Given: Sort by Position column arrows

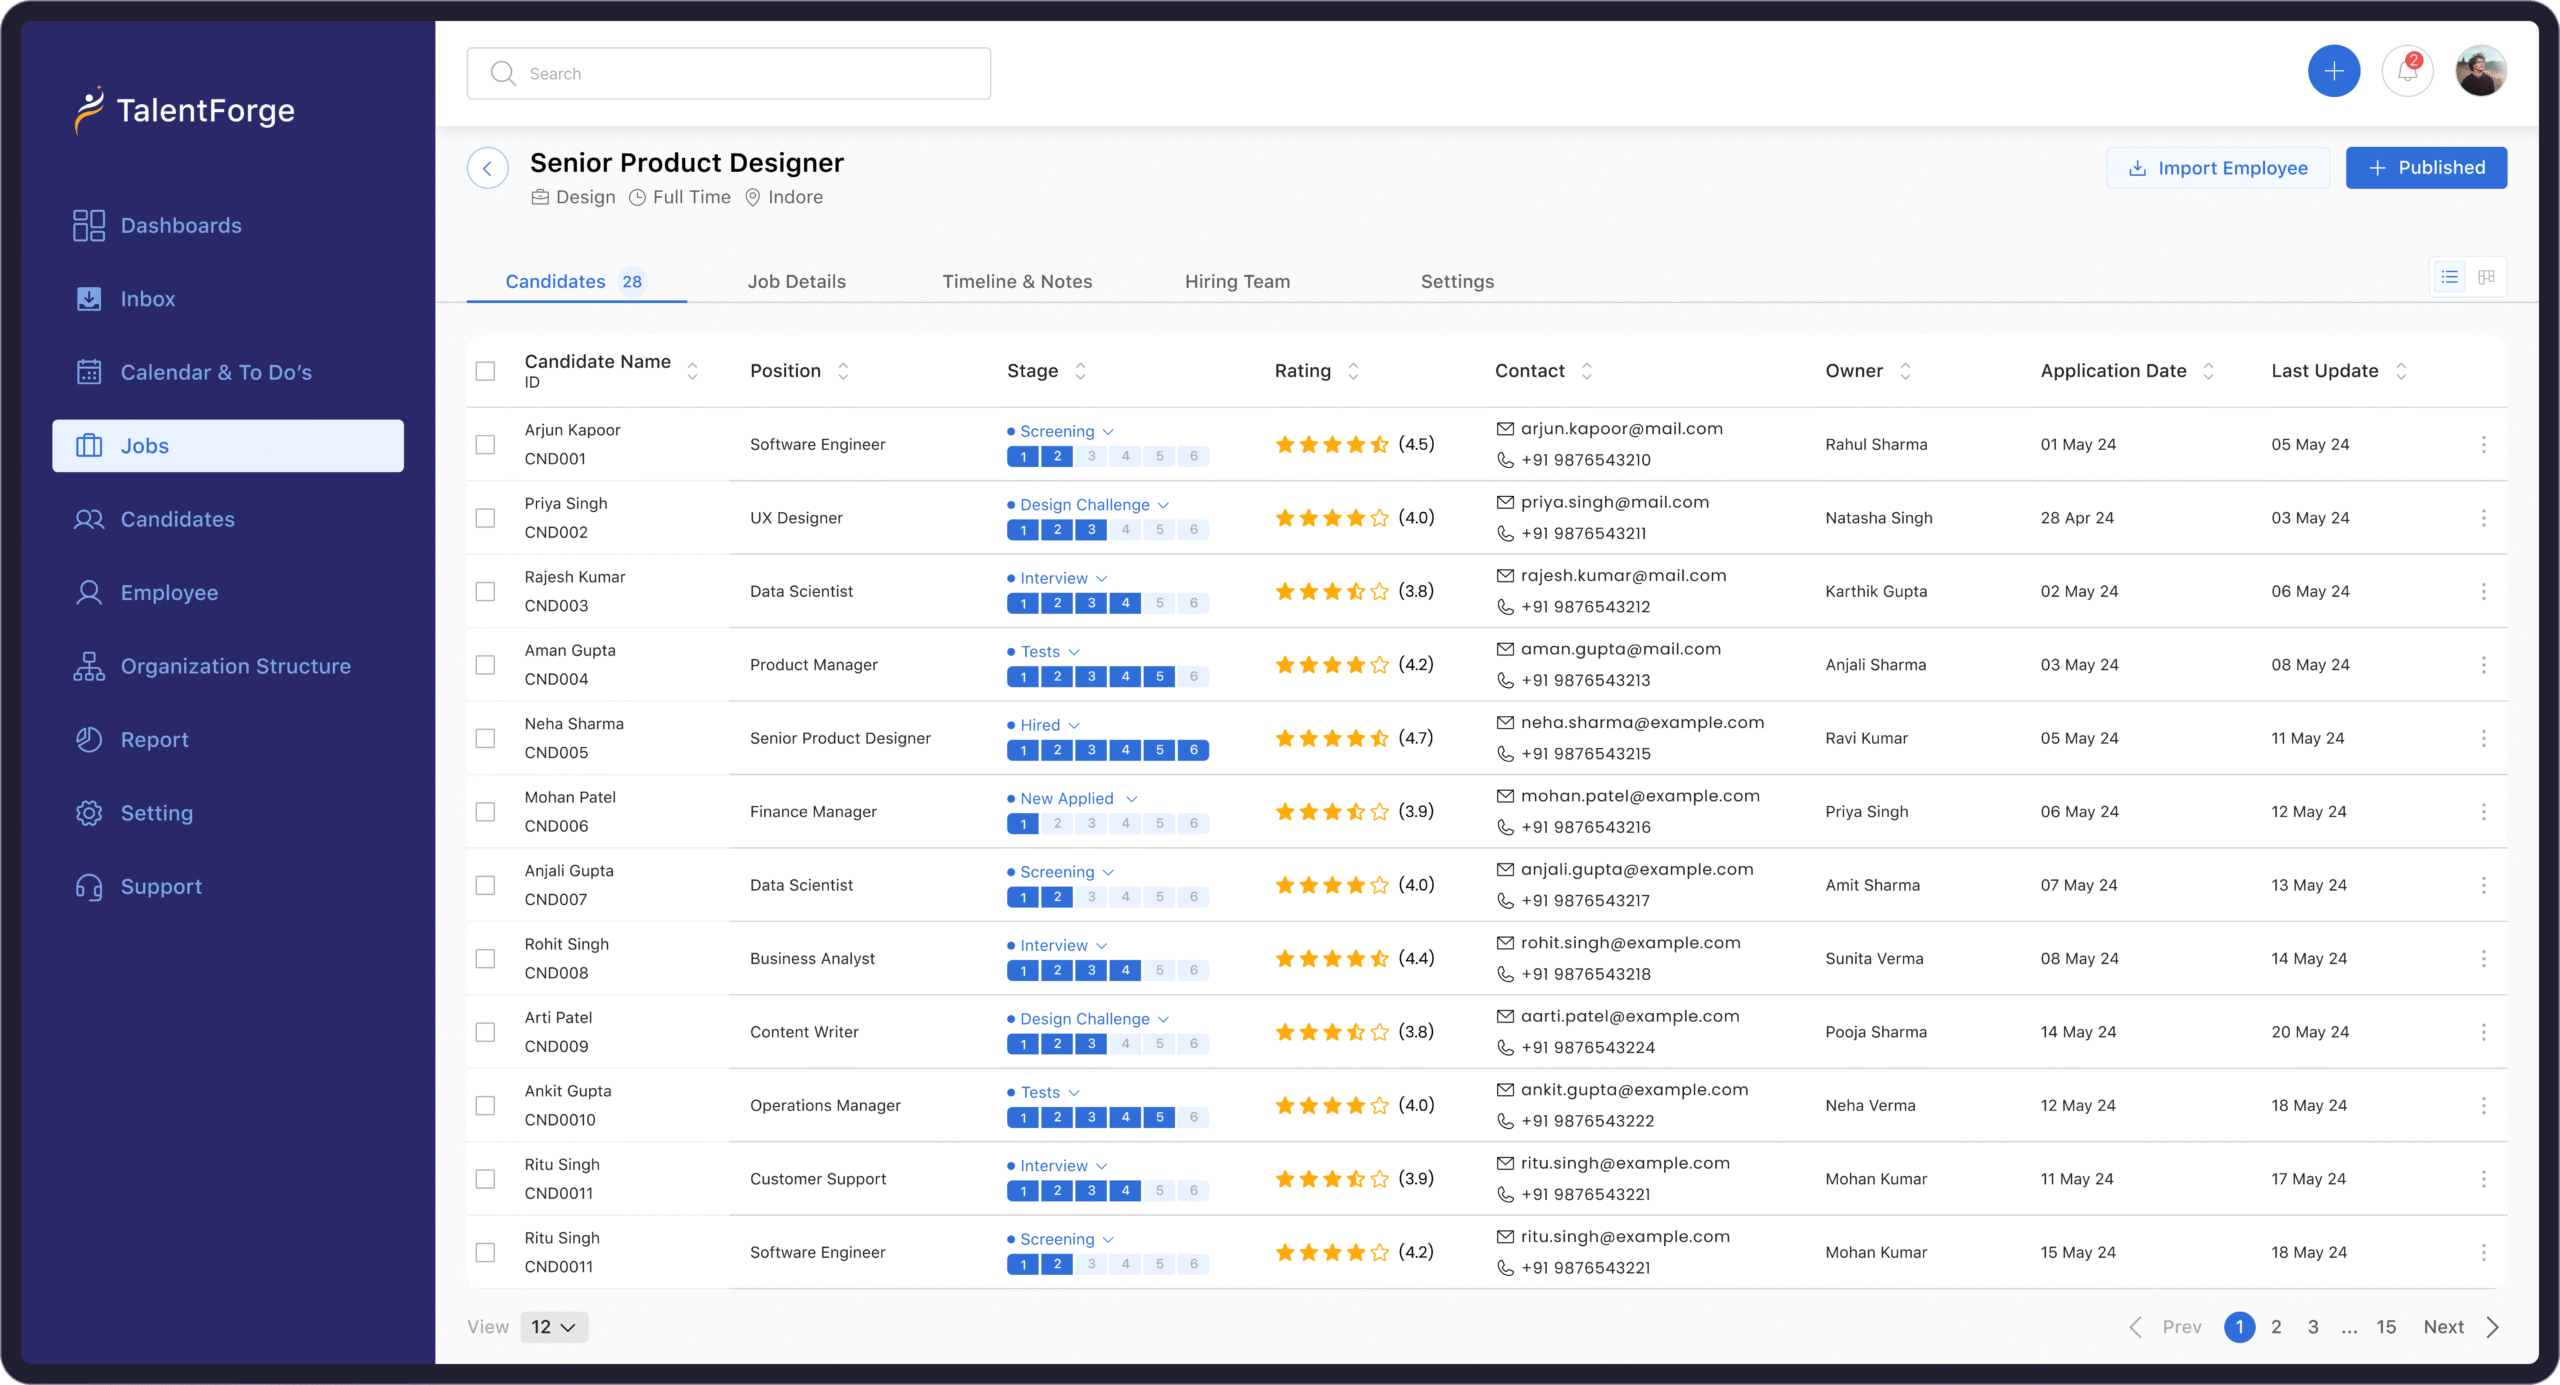Looking at the screenshot, I should point(843,371).
